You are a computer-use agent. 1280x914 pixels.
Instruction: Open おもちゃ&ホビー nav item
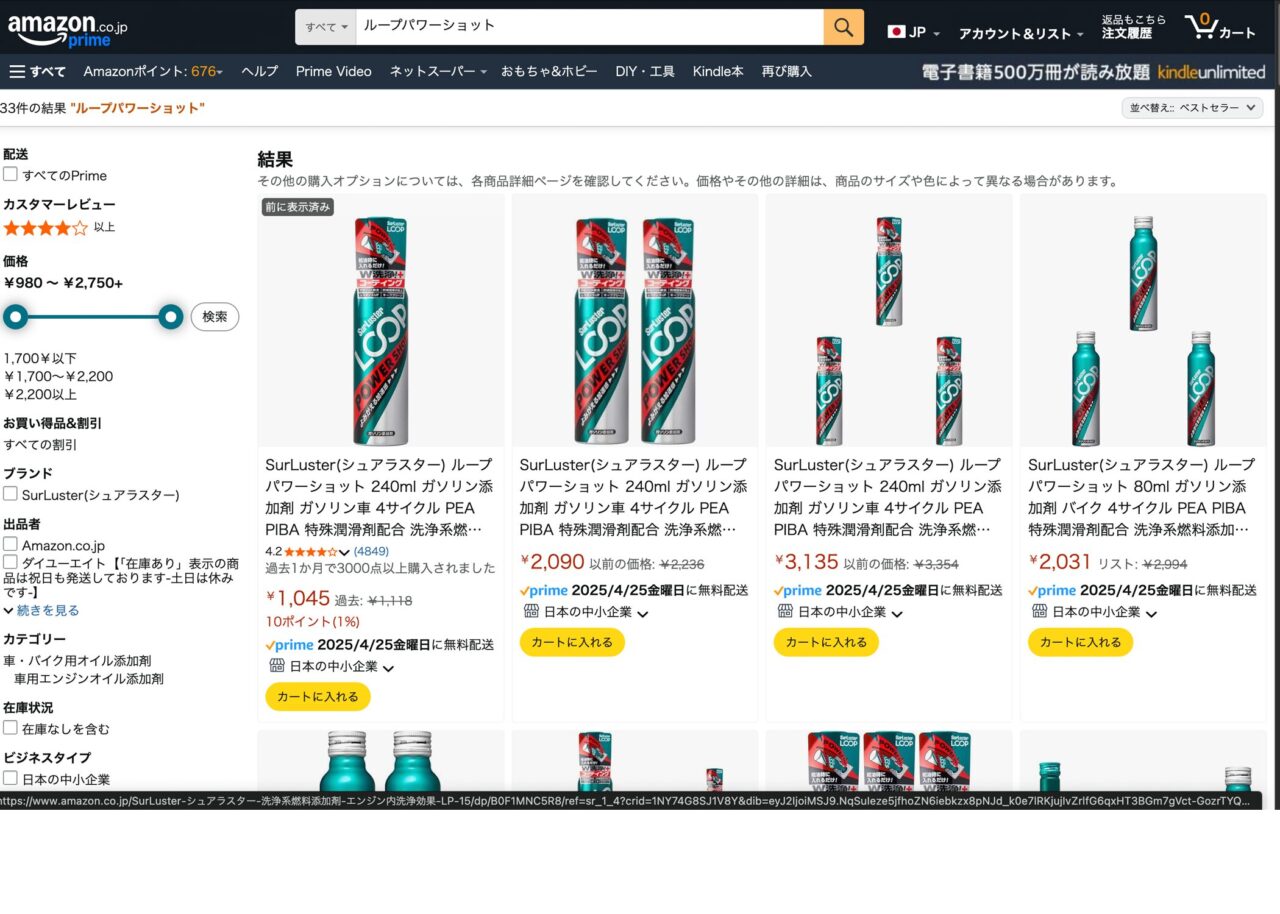pyautogui.click(x=549, y=71)
